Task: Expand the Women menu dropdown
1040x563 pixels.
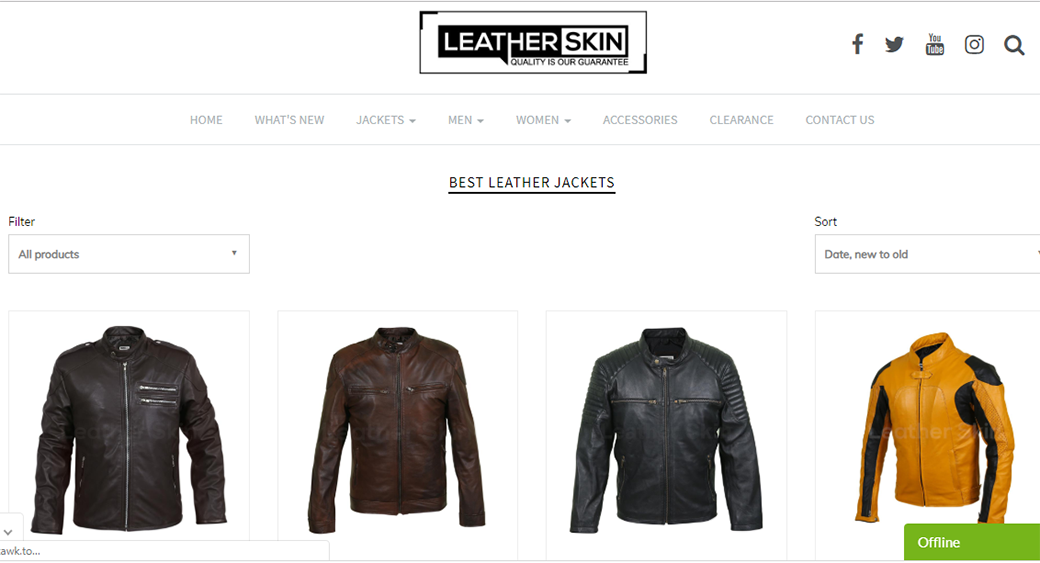Action: pyautogui.click(x=543, y=120)
